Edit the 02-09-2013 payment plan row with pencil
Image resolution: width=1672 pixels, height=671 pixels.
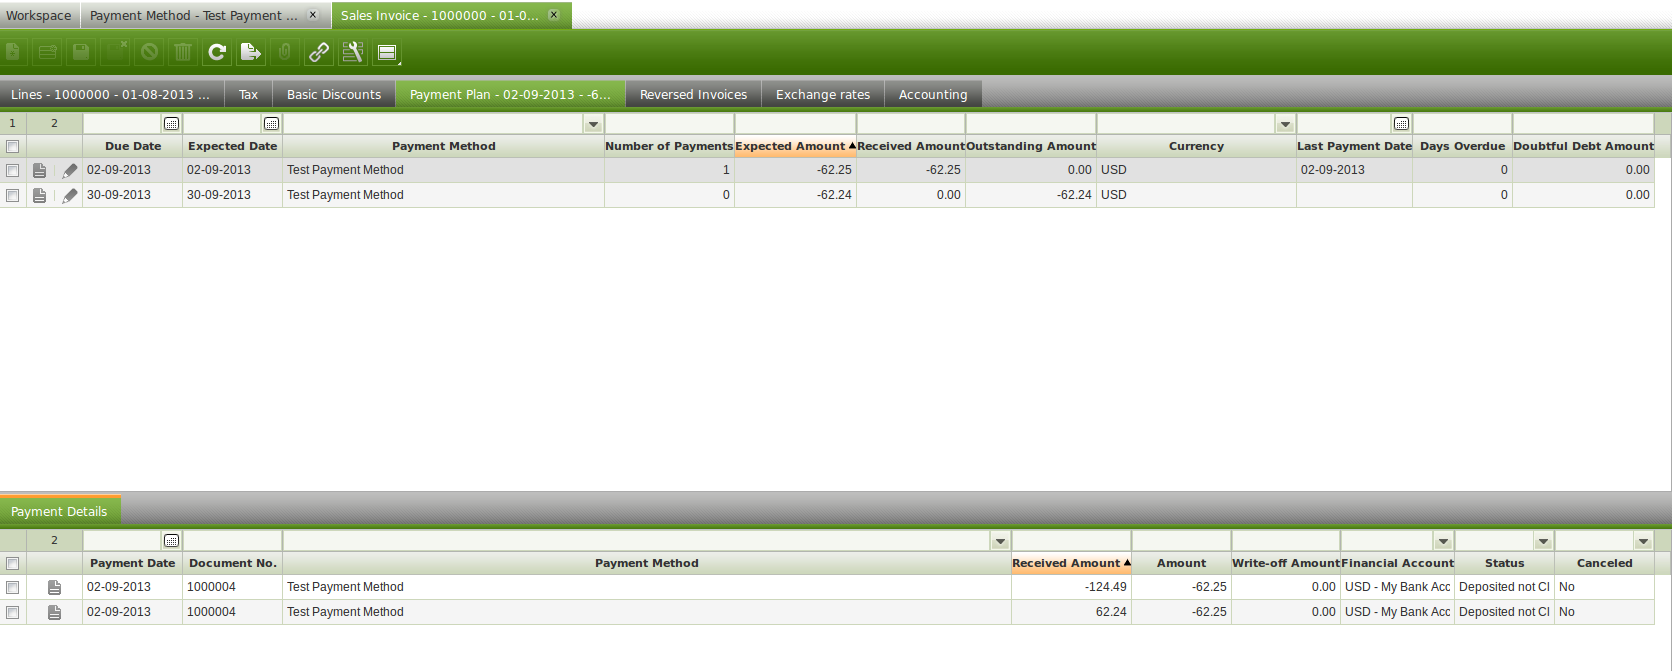[x=69, y=171]
